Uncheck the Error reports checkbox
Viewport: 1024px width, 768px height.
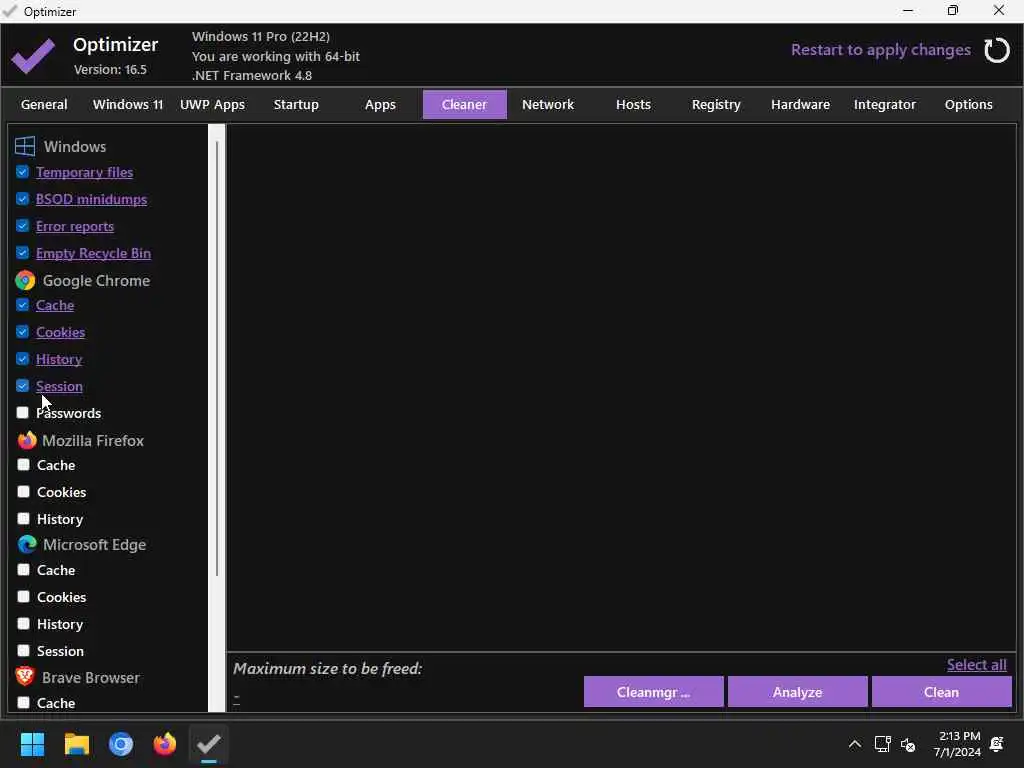[x=22, y=225]
